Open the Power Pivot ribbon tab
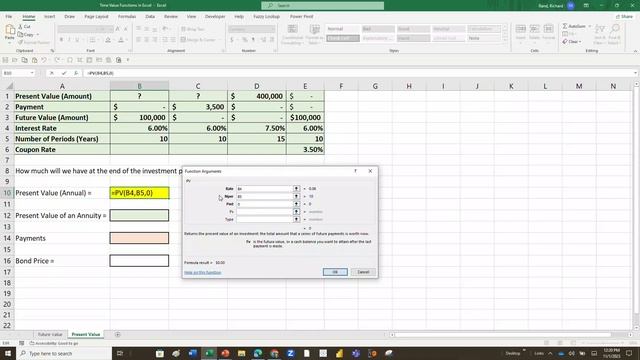Image resolution: width=640 pixels, height=360 pixels. [302, 17]
